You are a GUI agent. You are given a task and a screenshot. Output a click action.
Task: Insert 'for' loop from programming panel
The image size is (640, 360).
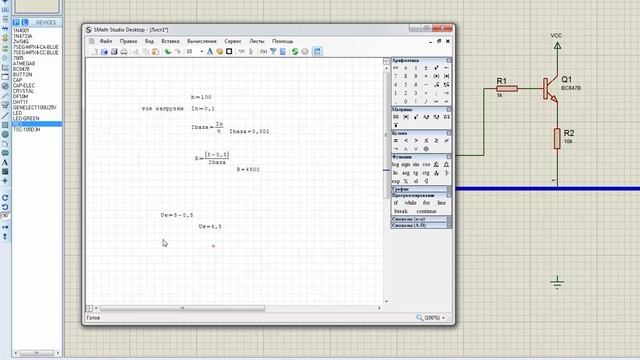426,203
